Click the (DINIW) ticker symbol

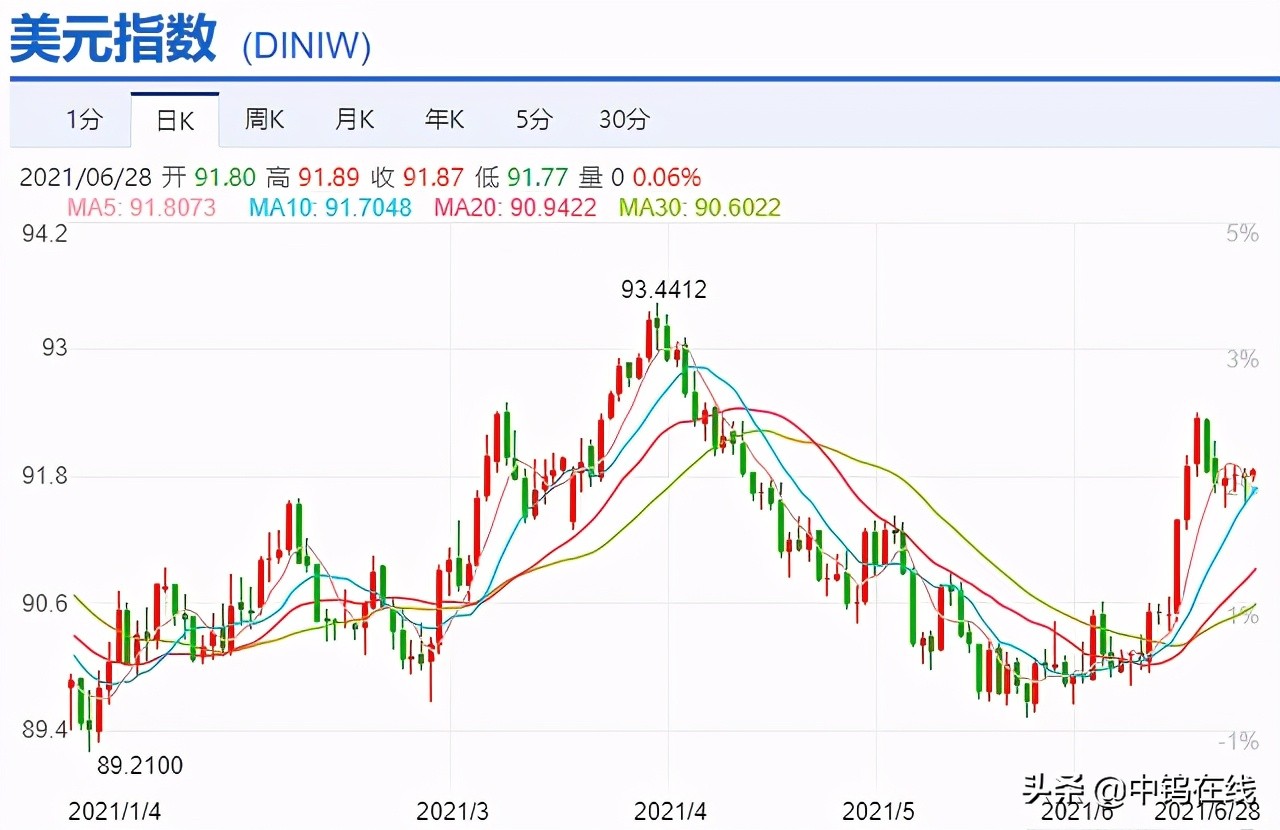pos(307,46)
